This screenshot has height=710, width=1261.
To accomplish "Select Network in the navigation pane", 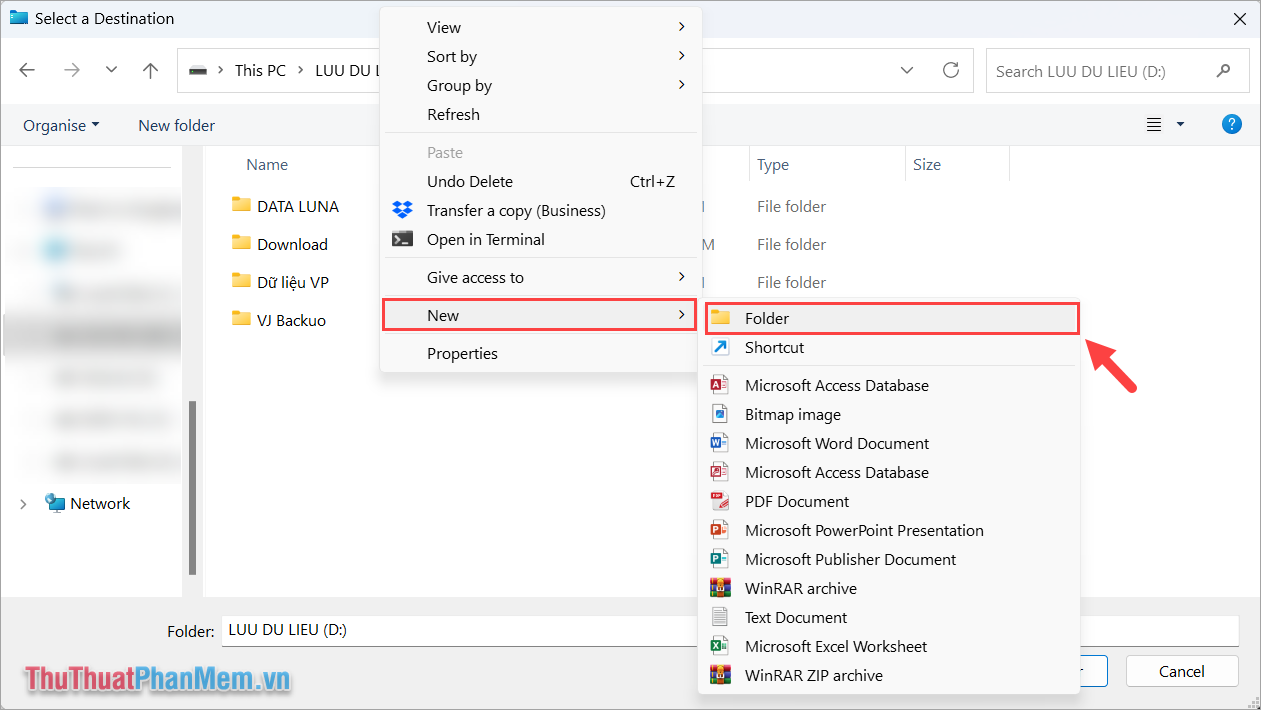I will pyautogui.click(x=100, y=503).
